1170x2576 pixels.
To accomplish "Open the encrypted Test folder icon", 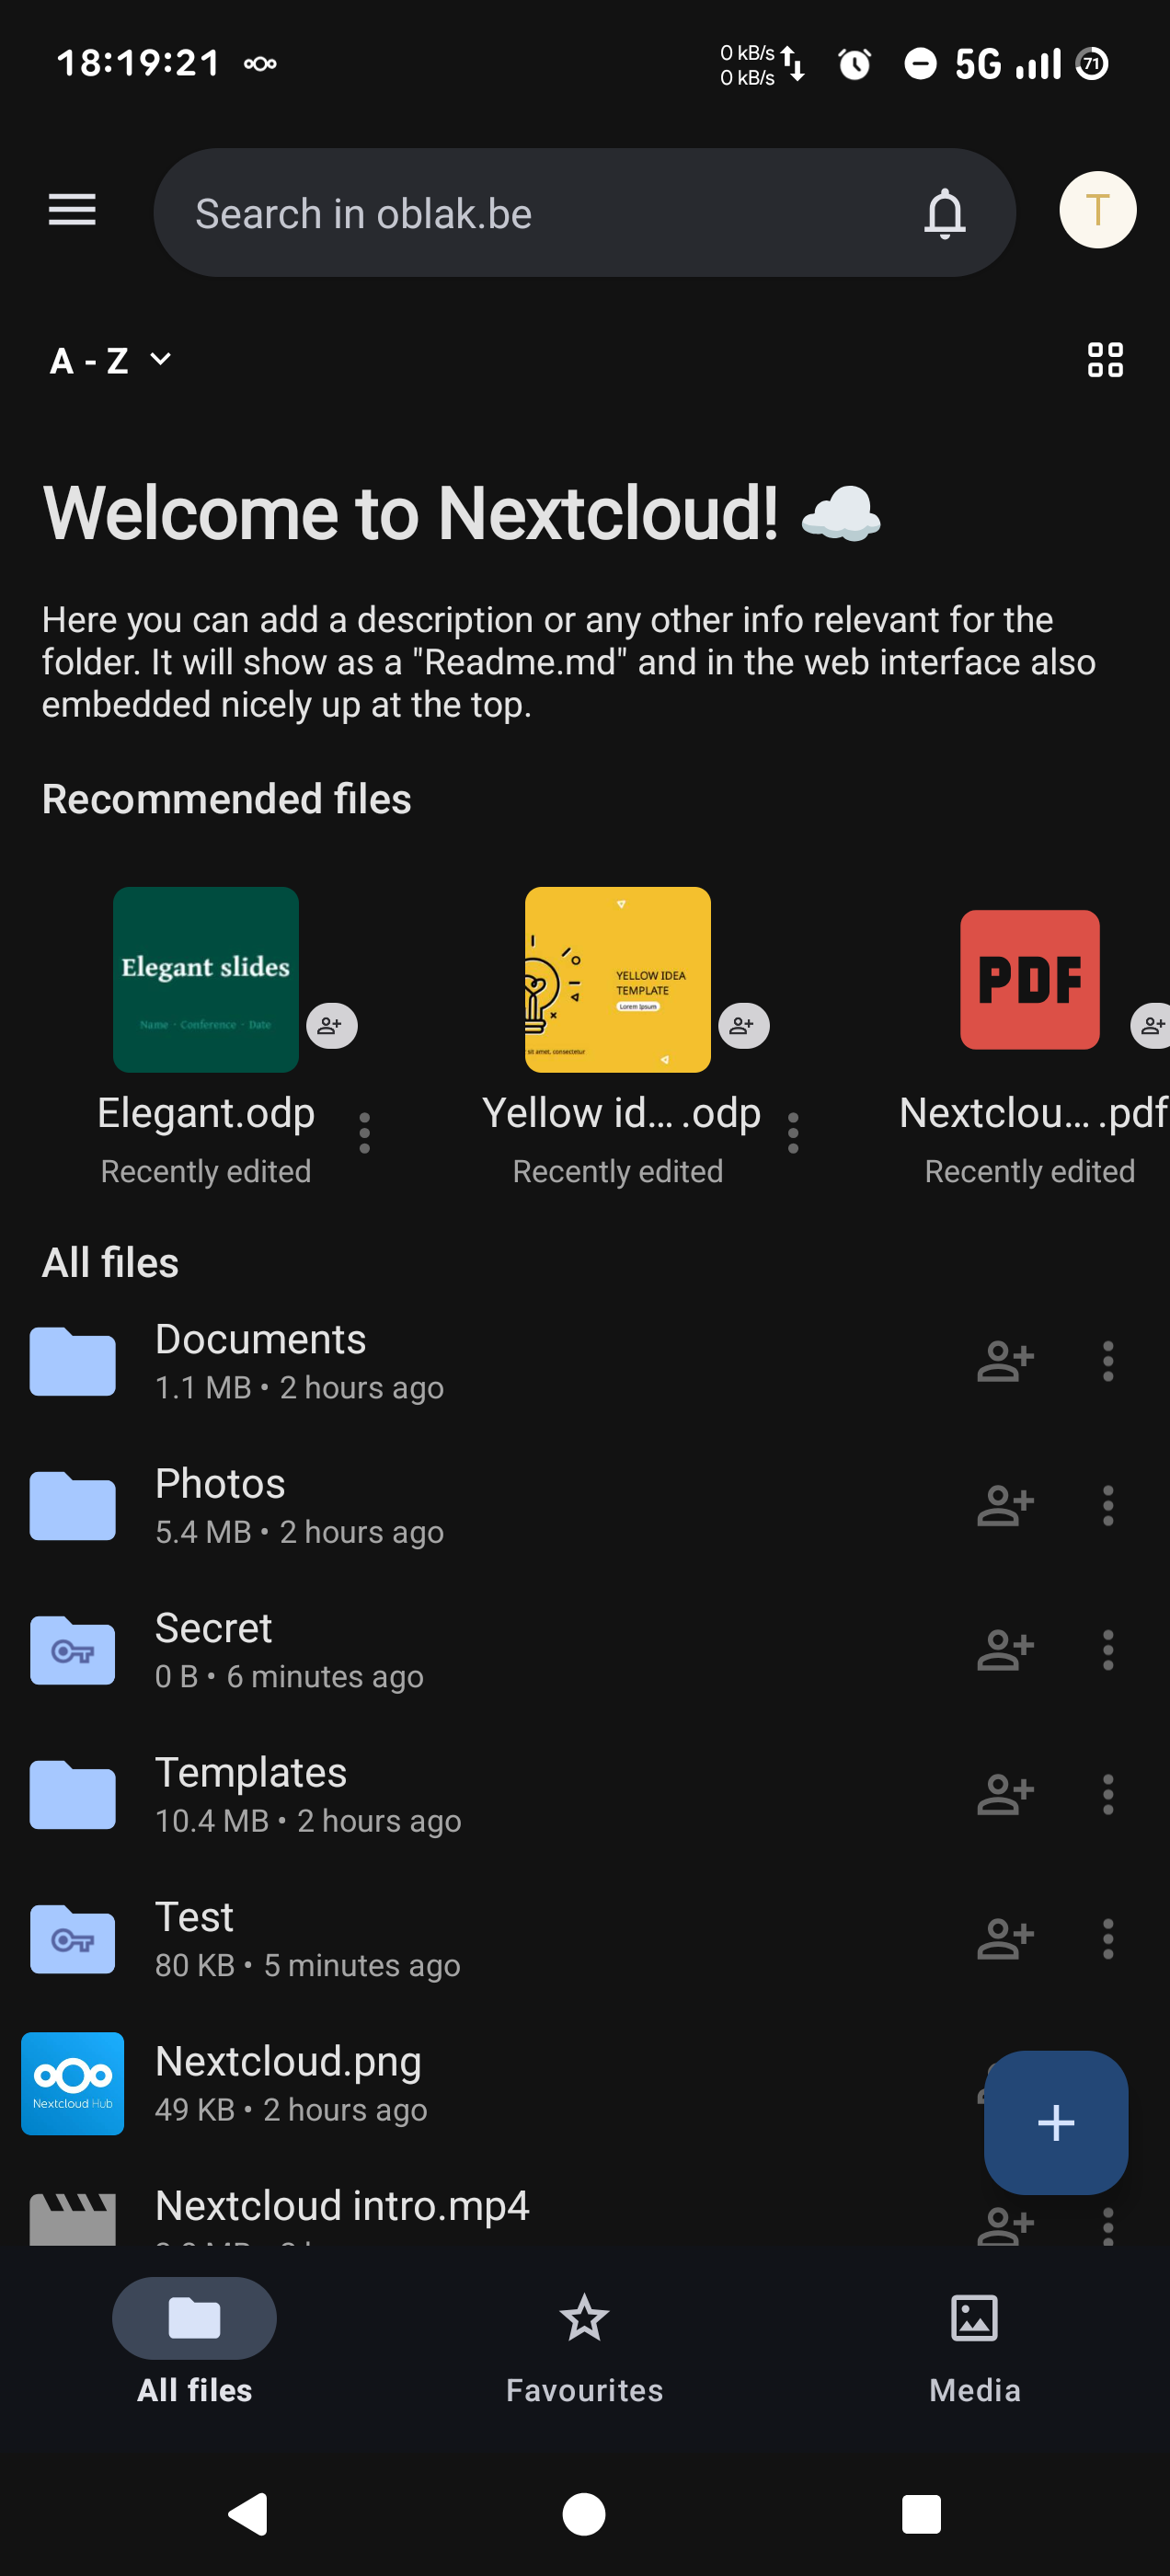I will tap(73, 1939).
